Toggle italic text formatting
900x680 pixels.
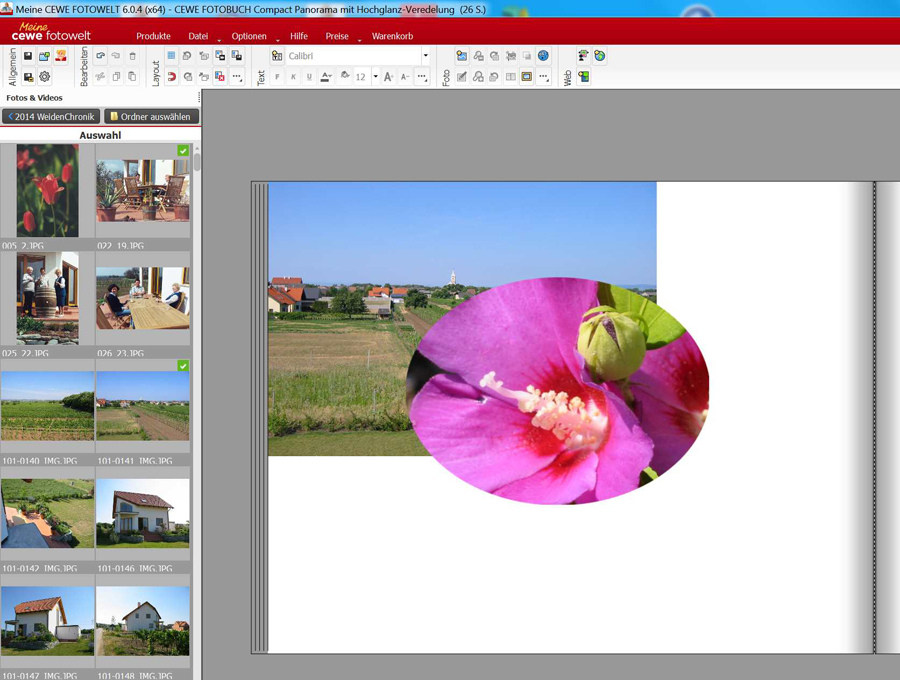coord(293,77)
